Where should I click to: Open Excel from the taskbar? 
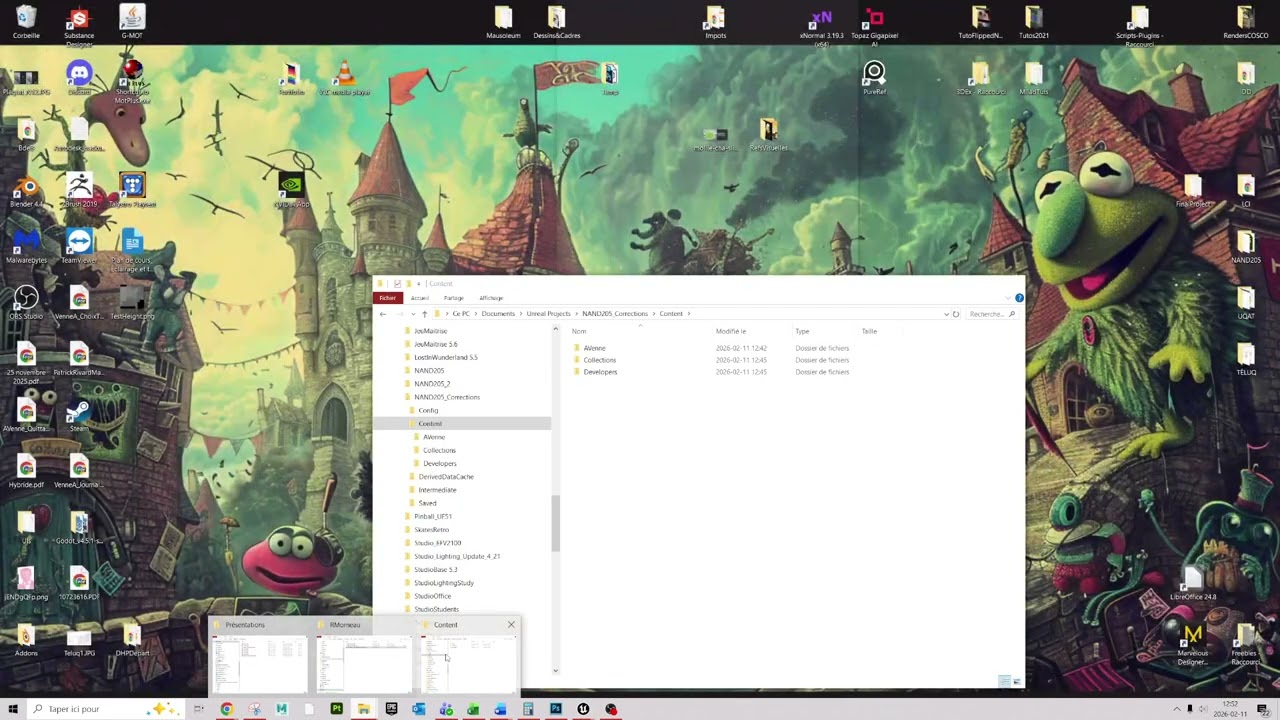pyautogui.click(x=473, y=709)
